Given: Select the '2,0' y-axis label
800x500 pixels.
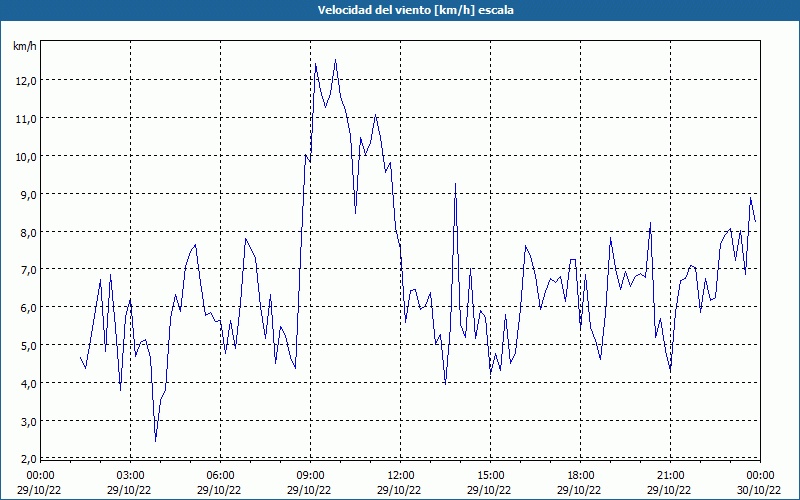Looking at the screenshot, I should point(27,458).
